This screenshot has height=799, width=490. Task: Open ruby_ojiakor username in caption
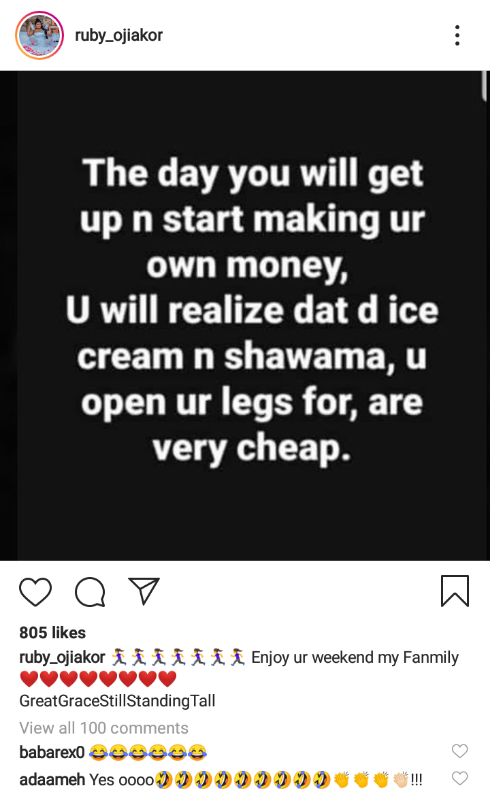tap(62, 657)
